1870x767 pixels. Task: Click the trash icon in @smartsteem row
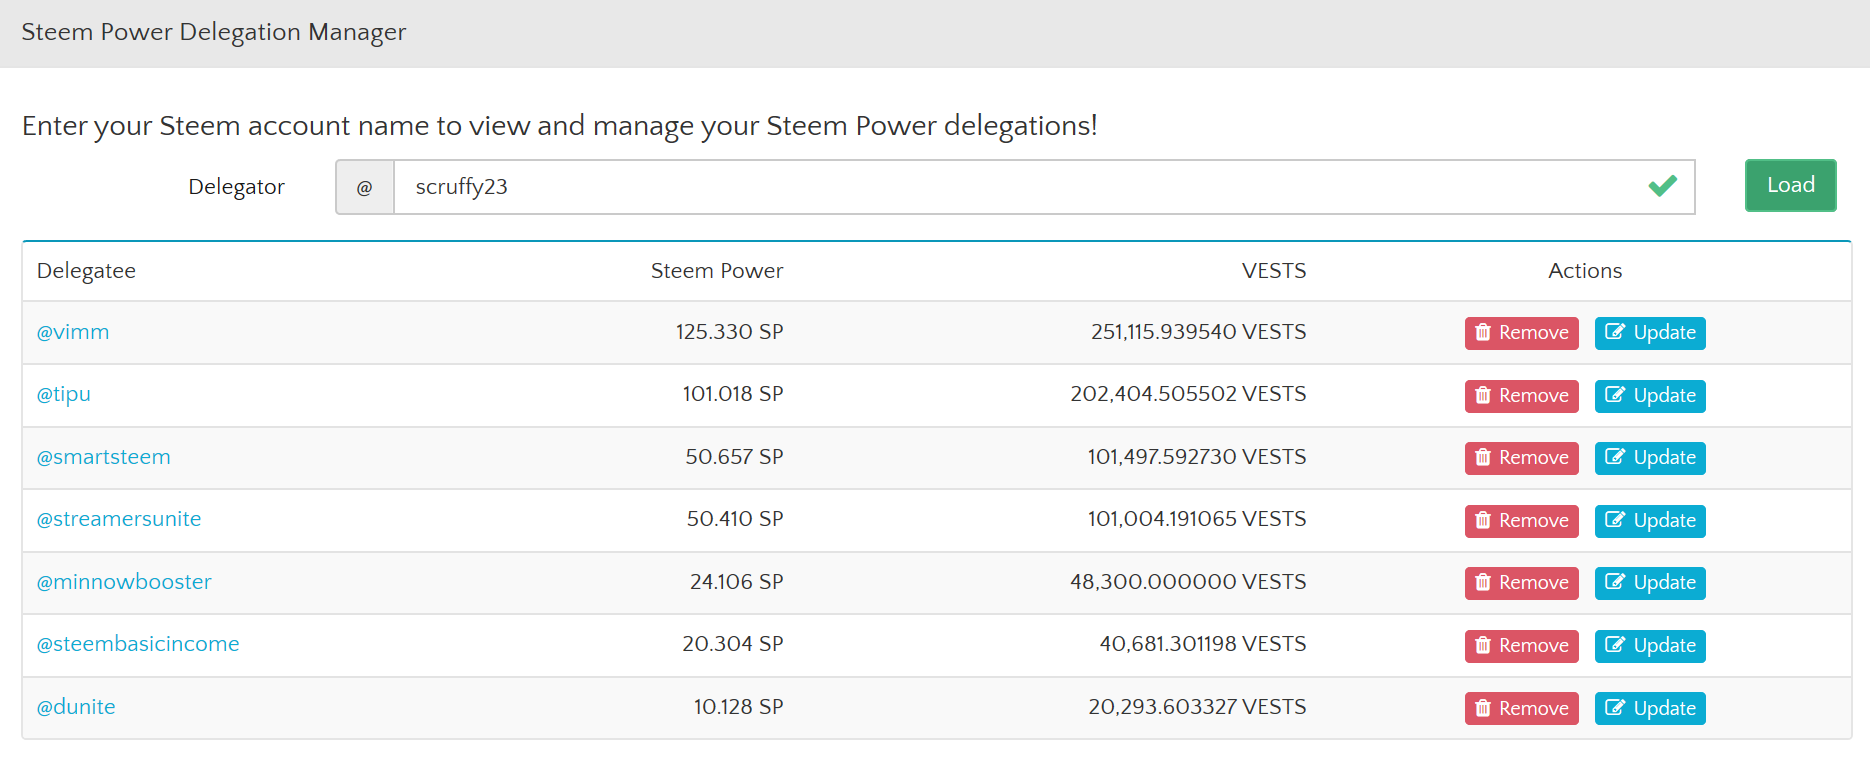tap(1483, 457)
